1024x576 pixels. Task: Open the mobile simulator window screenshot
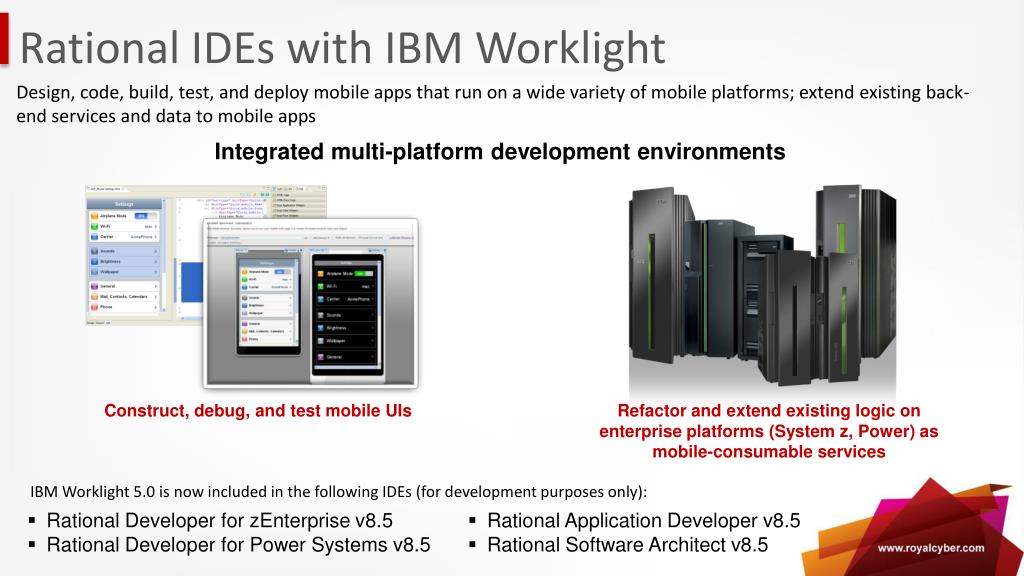pyautogui.click(x=310, y=303)
